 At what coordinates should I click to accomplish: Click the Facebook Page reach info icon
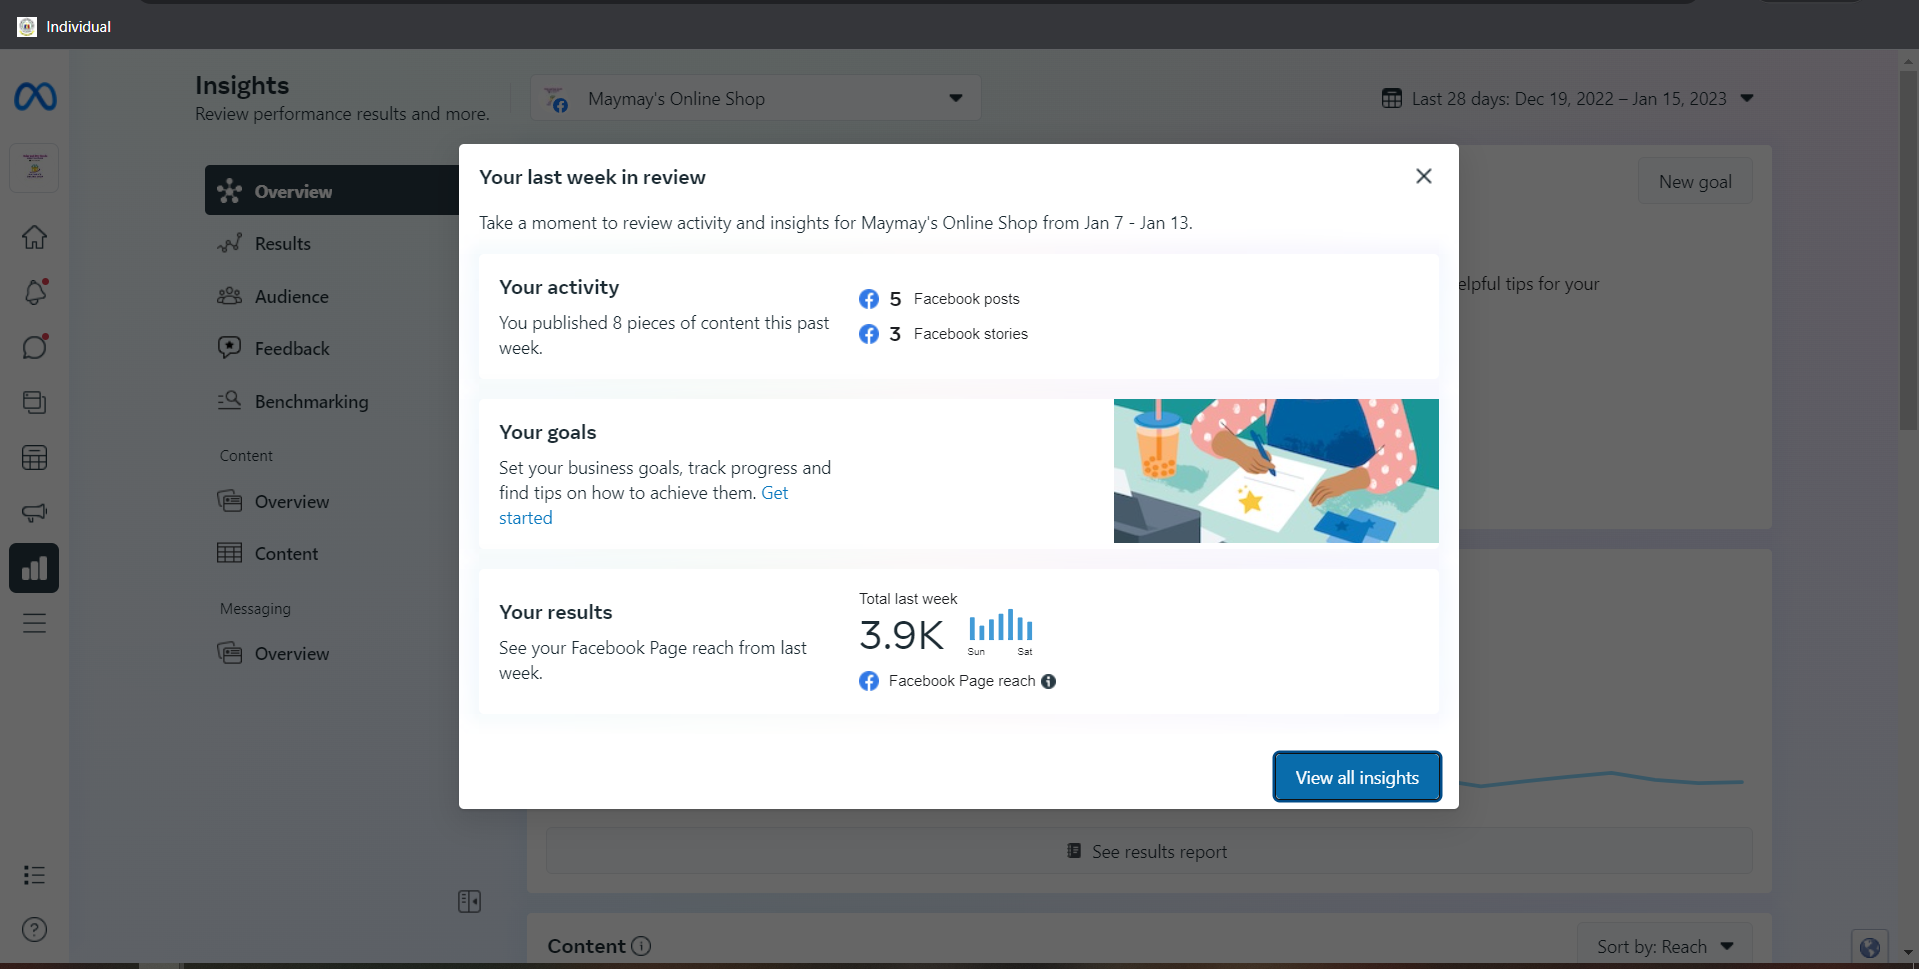tap(1049, 681)
